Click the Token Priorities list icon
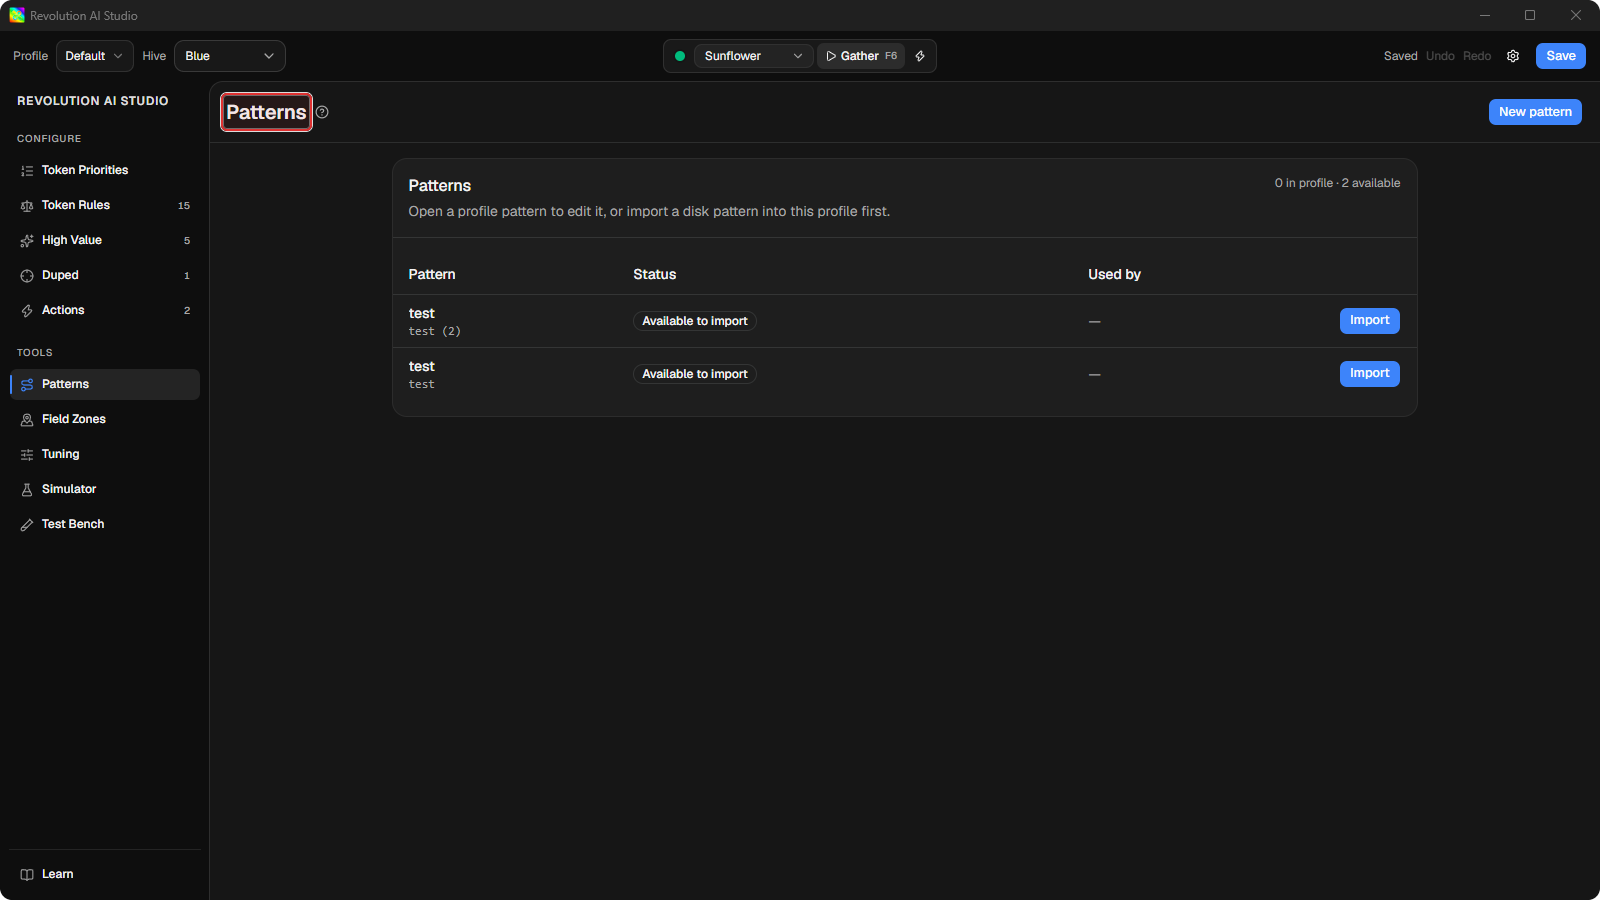 [27, 171]
